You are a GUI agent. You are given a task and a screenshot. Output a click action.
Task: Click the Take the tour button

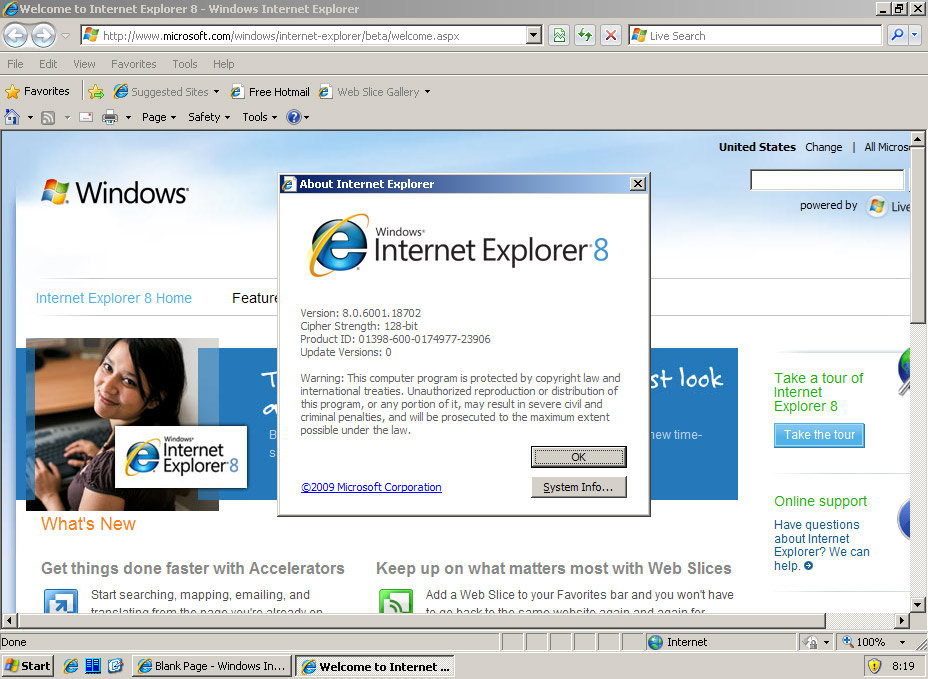click(x=819, y=435)
